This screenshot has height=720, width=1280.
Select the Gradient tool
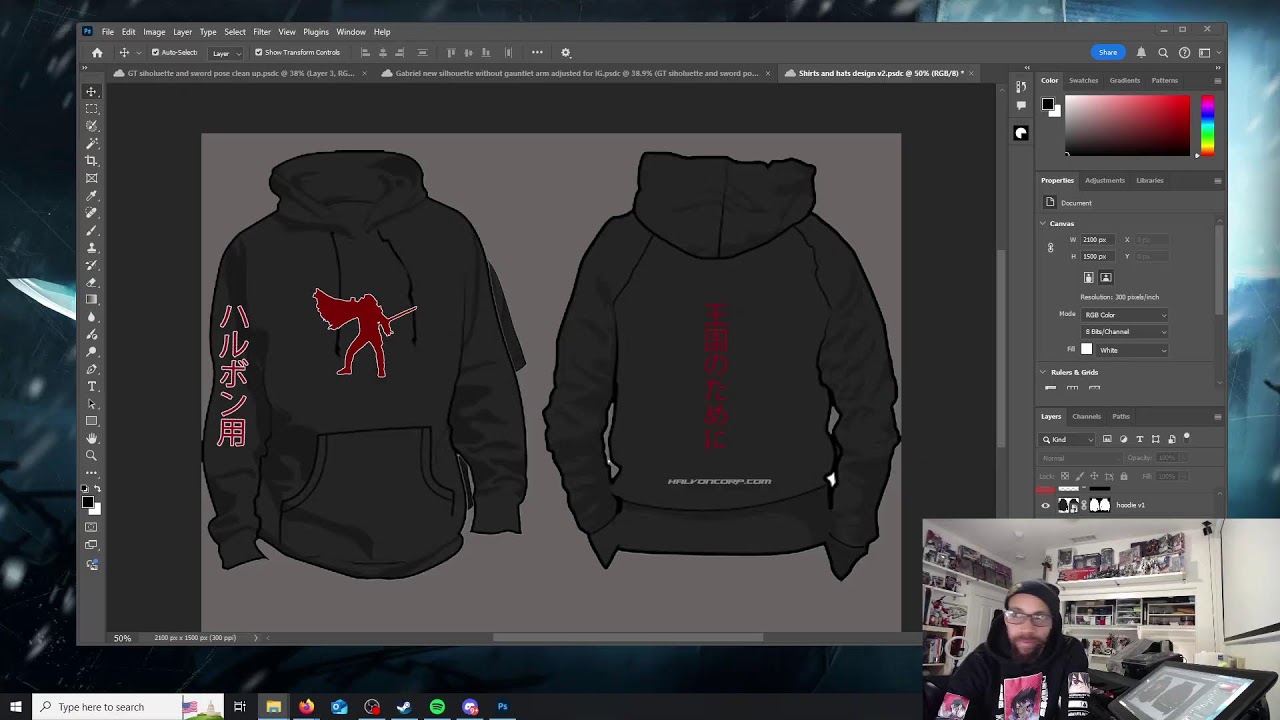pos(91,299)
